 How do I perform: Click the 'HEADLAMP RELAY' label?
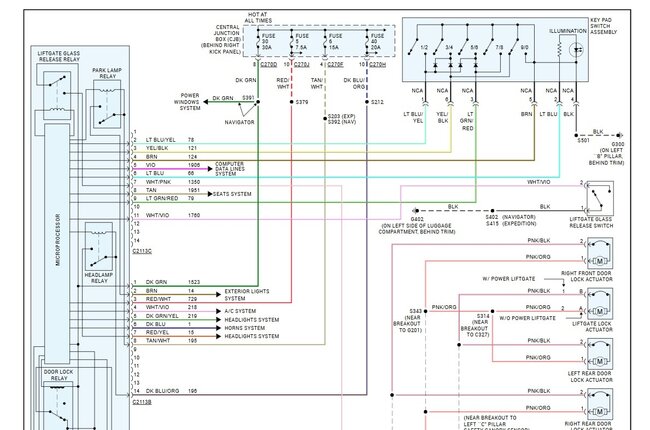[99, 278]
